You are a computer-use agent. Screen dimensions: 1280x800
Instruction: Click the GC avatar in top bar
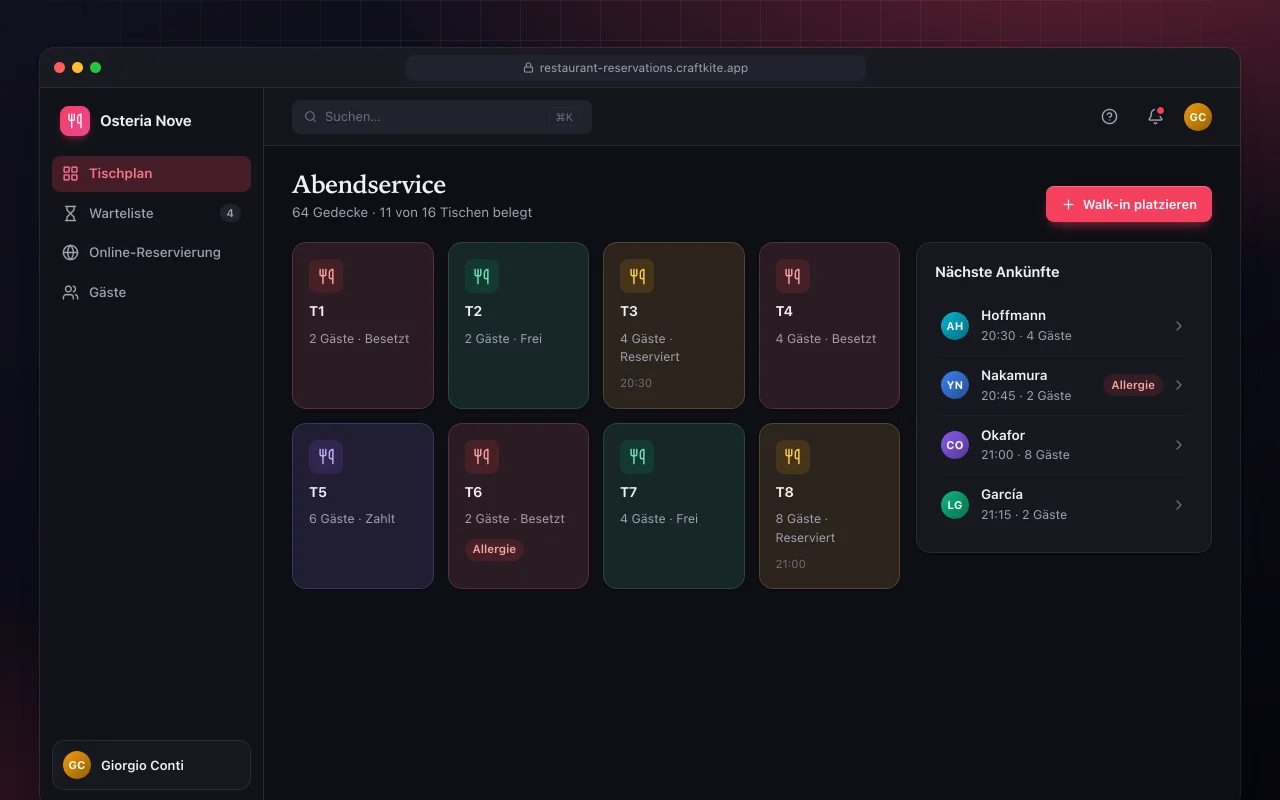1198,117
